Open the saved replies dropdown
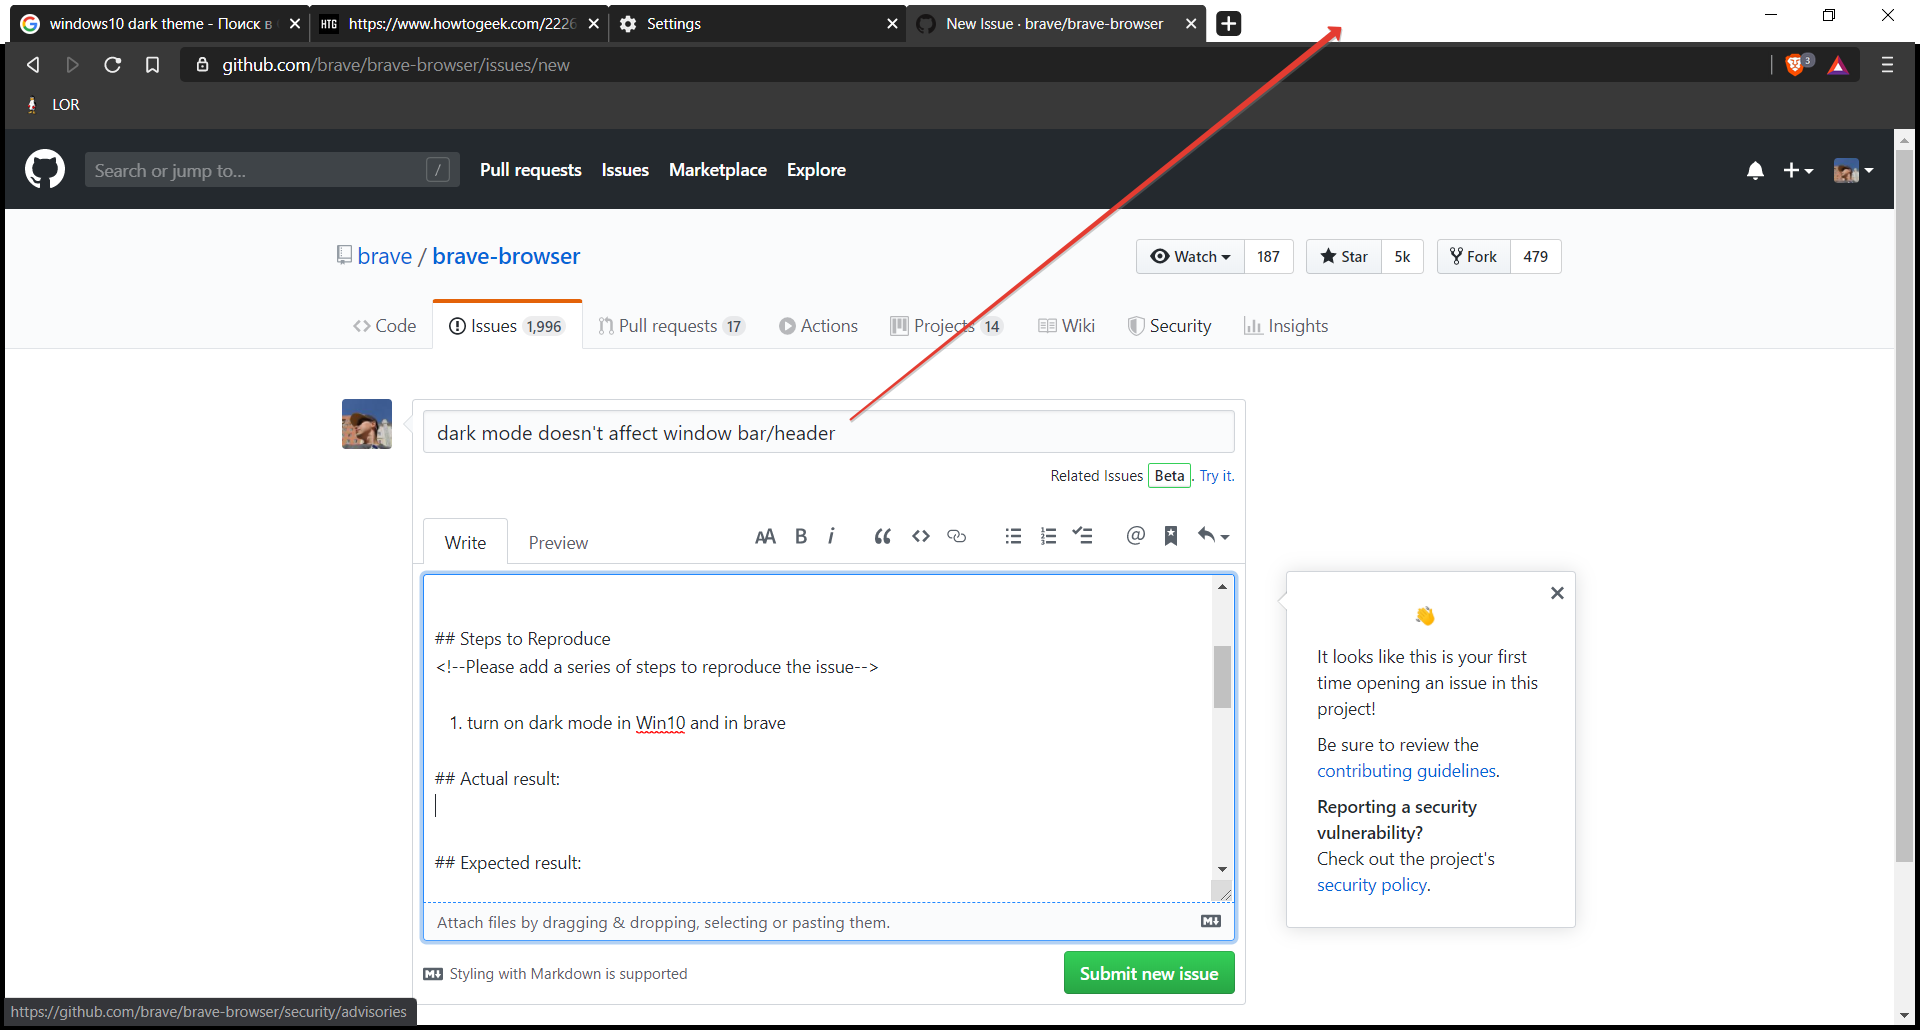 (x=1213, y=537)
